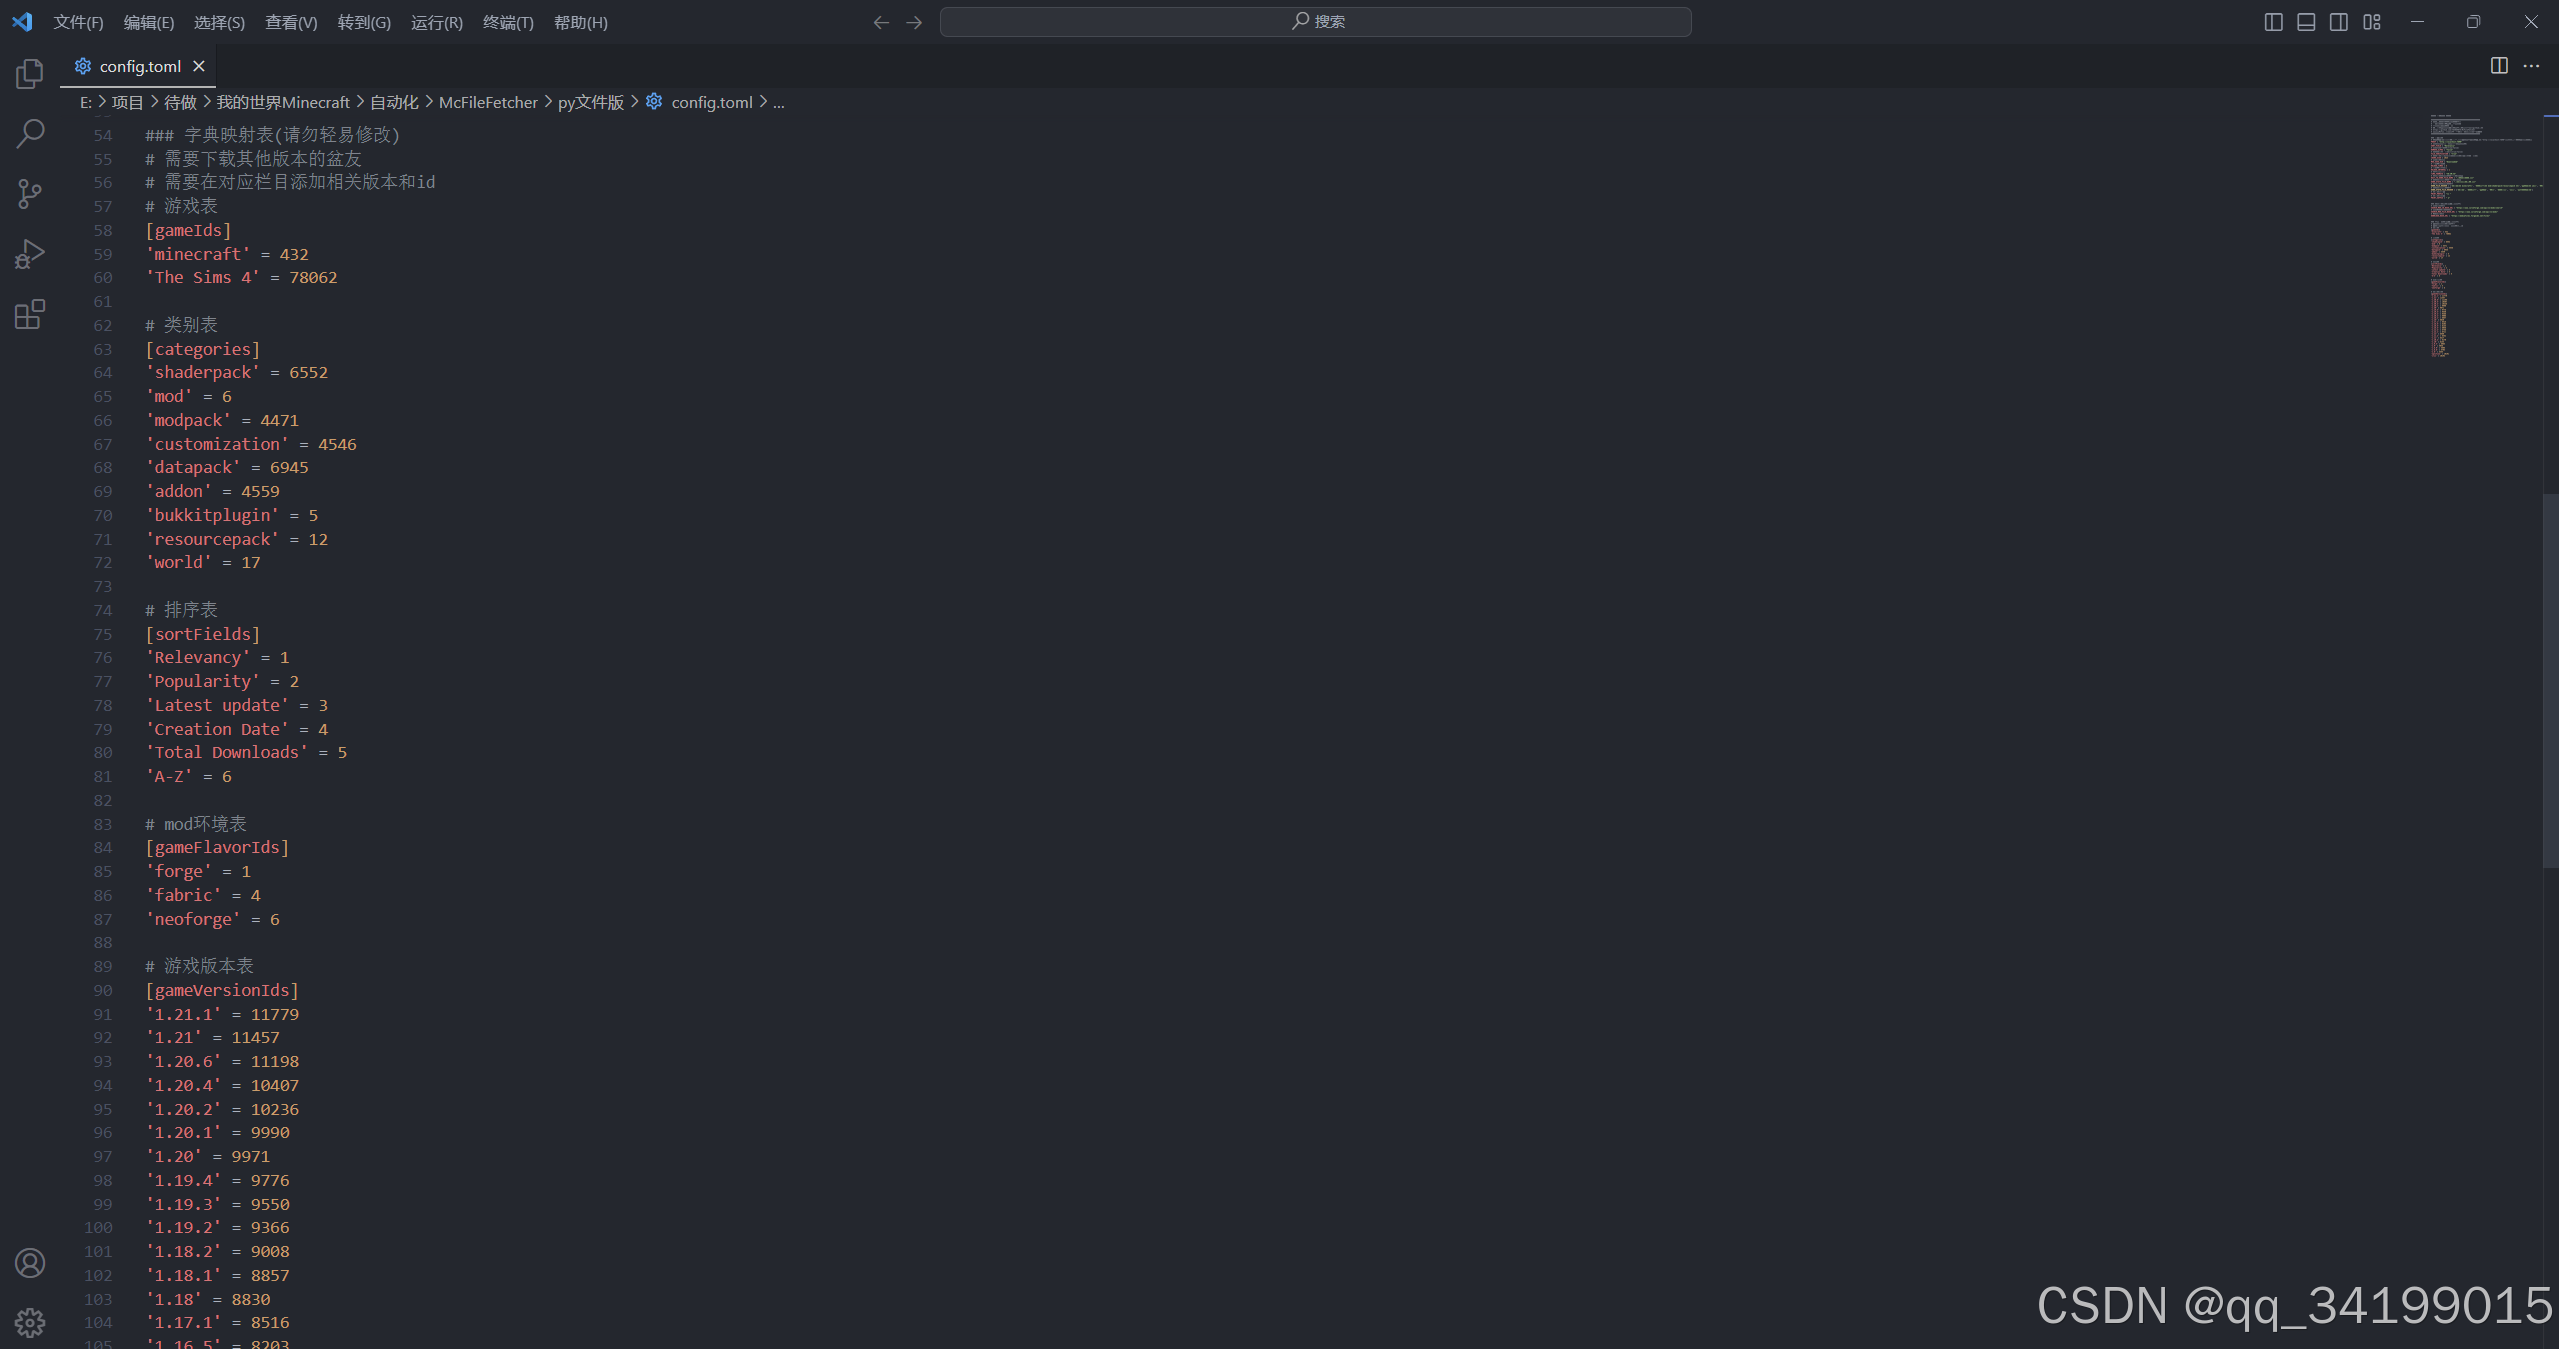Open the Source Control view

(x=30, y=194)
